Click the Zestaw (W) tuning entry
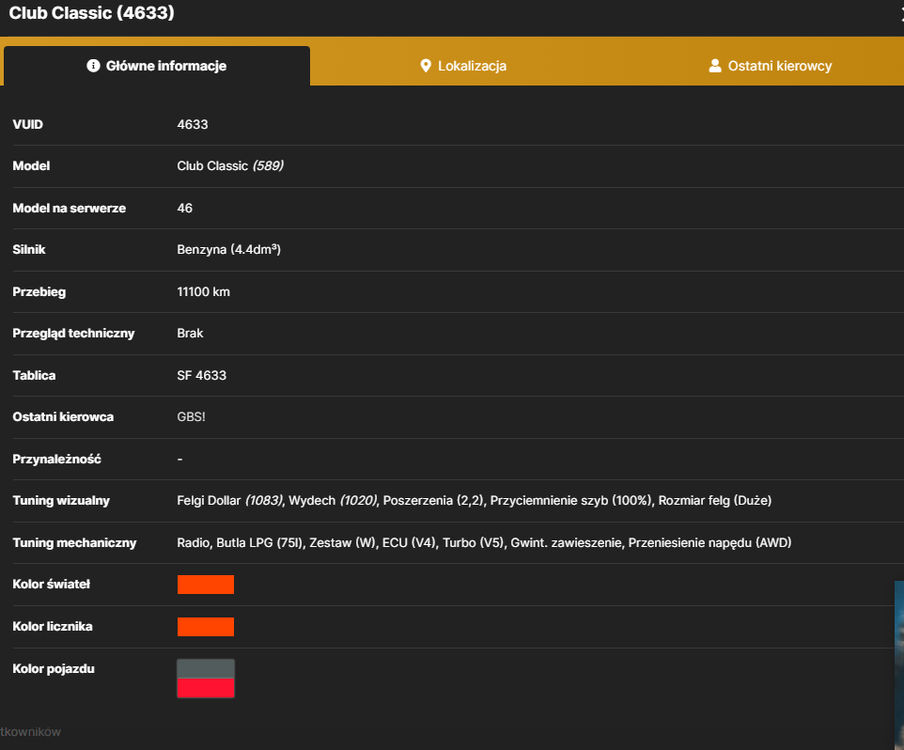The image size is (904, 750). click(x=342, y=542)
